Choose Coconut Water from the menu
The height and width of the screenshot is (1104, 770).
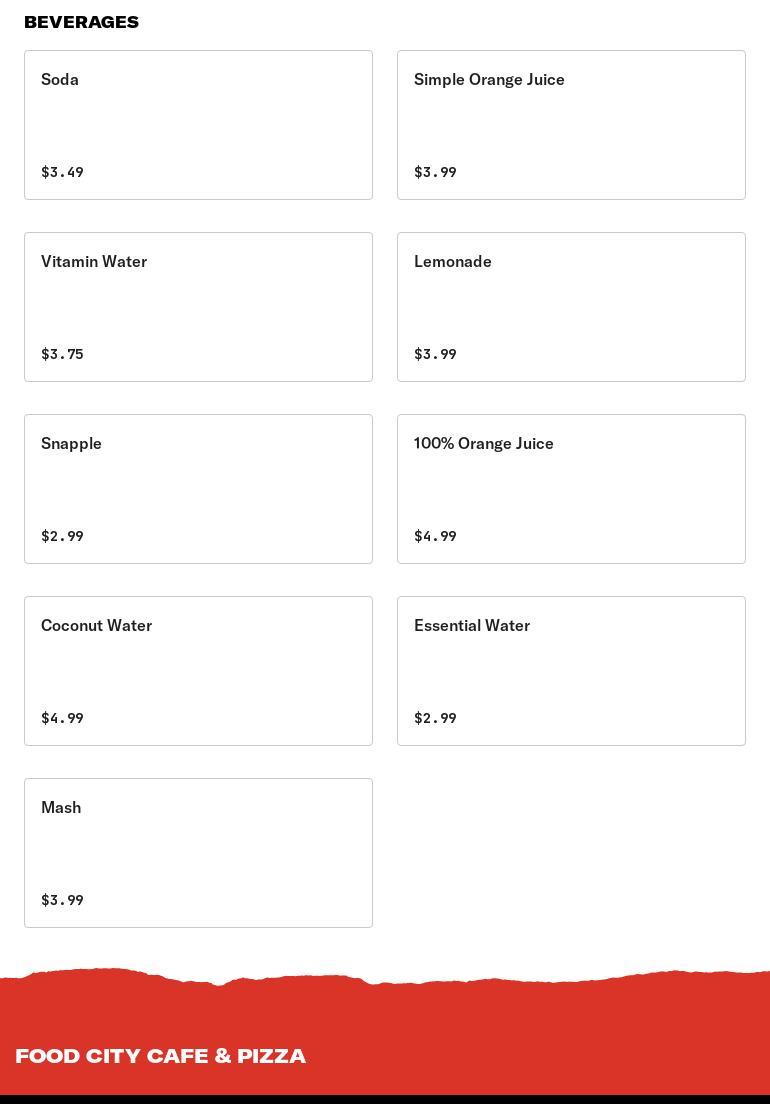point(198,671)
